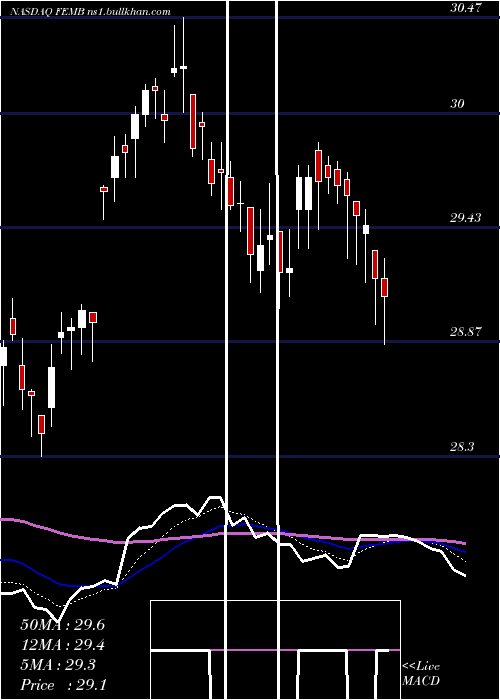Viewport: 500px width, 700px height.
Task: Select the 12MA : 29.4 reading
Action: [62, 645]
